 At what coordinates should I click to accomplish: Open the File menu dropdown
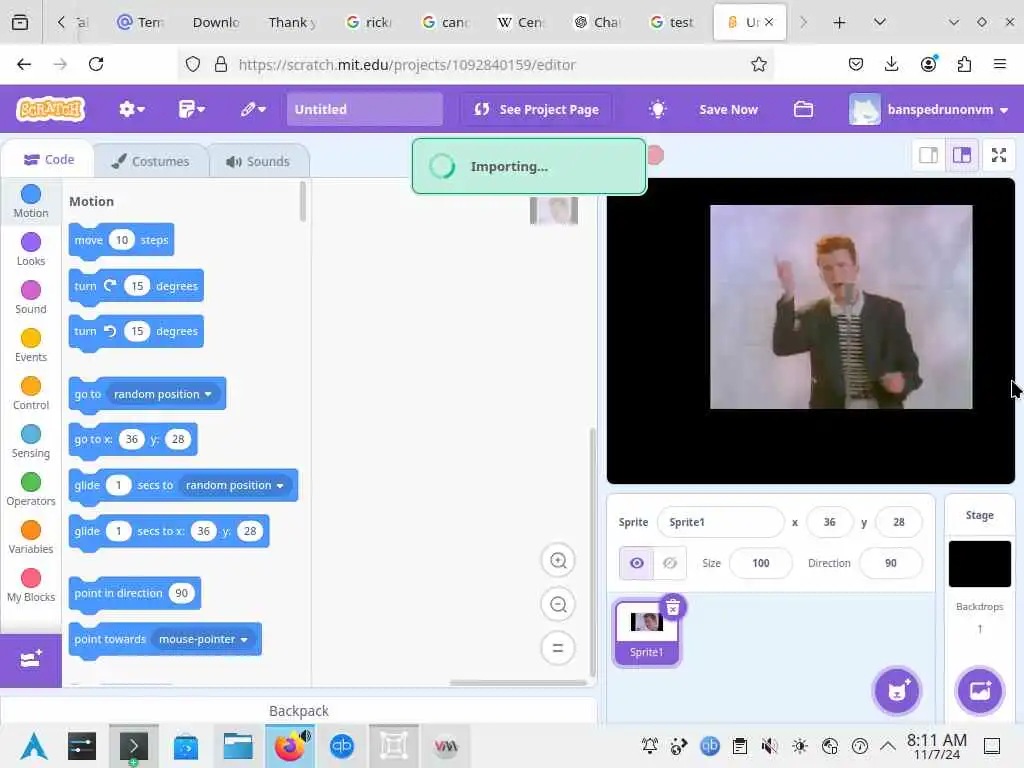pyautogui.click(x=191, y=109)
